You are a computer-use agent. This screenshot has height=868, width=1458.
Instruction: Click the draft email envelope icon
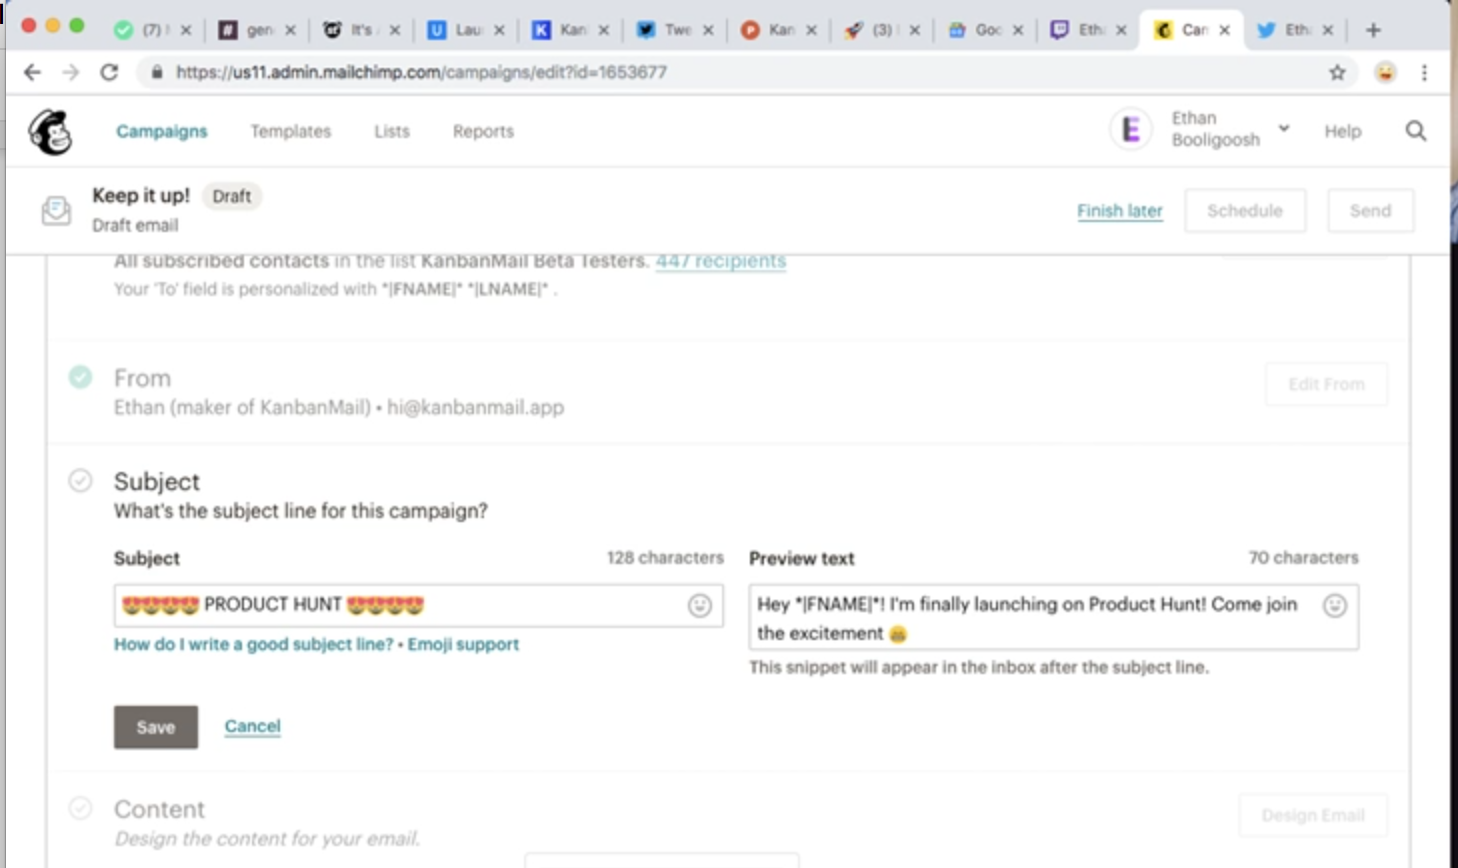pos(56,210)
